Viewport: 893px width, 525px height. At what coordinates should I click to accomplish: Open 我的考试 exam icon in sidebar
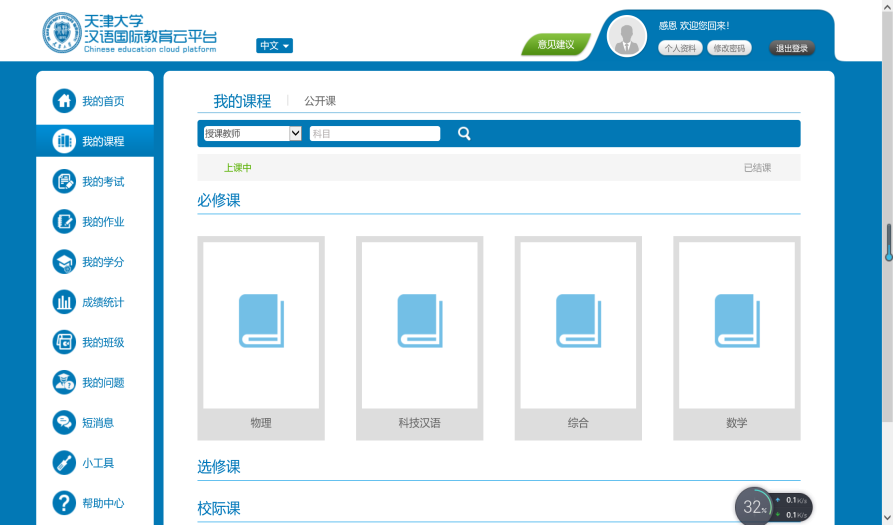[64, 181]
